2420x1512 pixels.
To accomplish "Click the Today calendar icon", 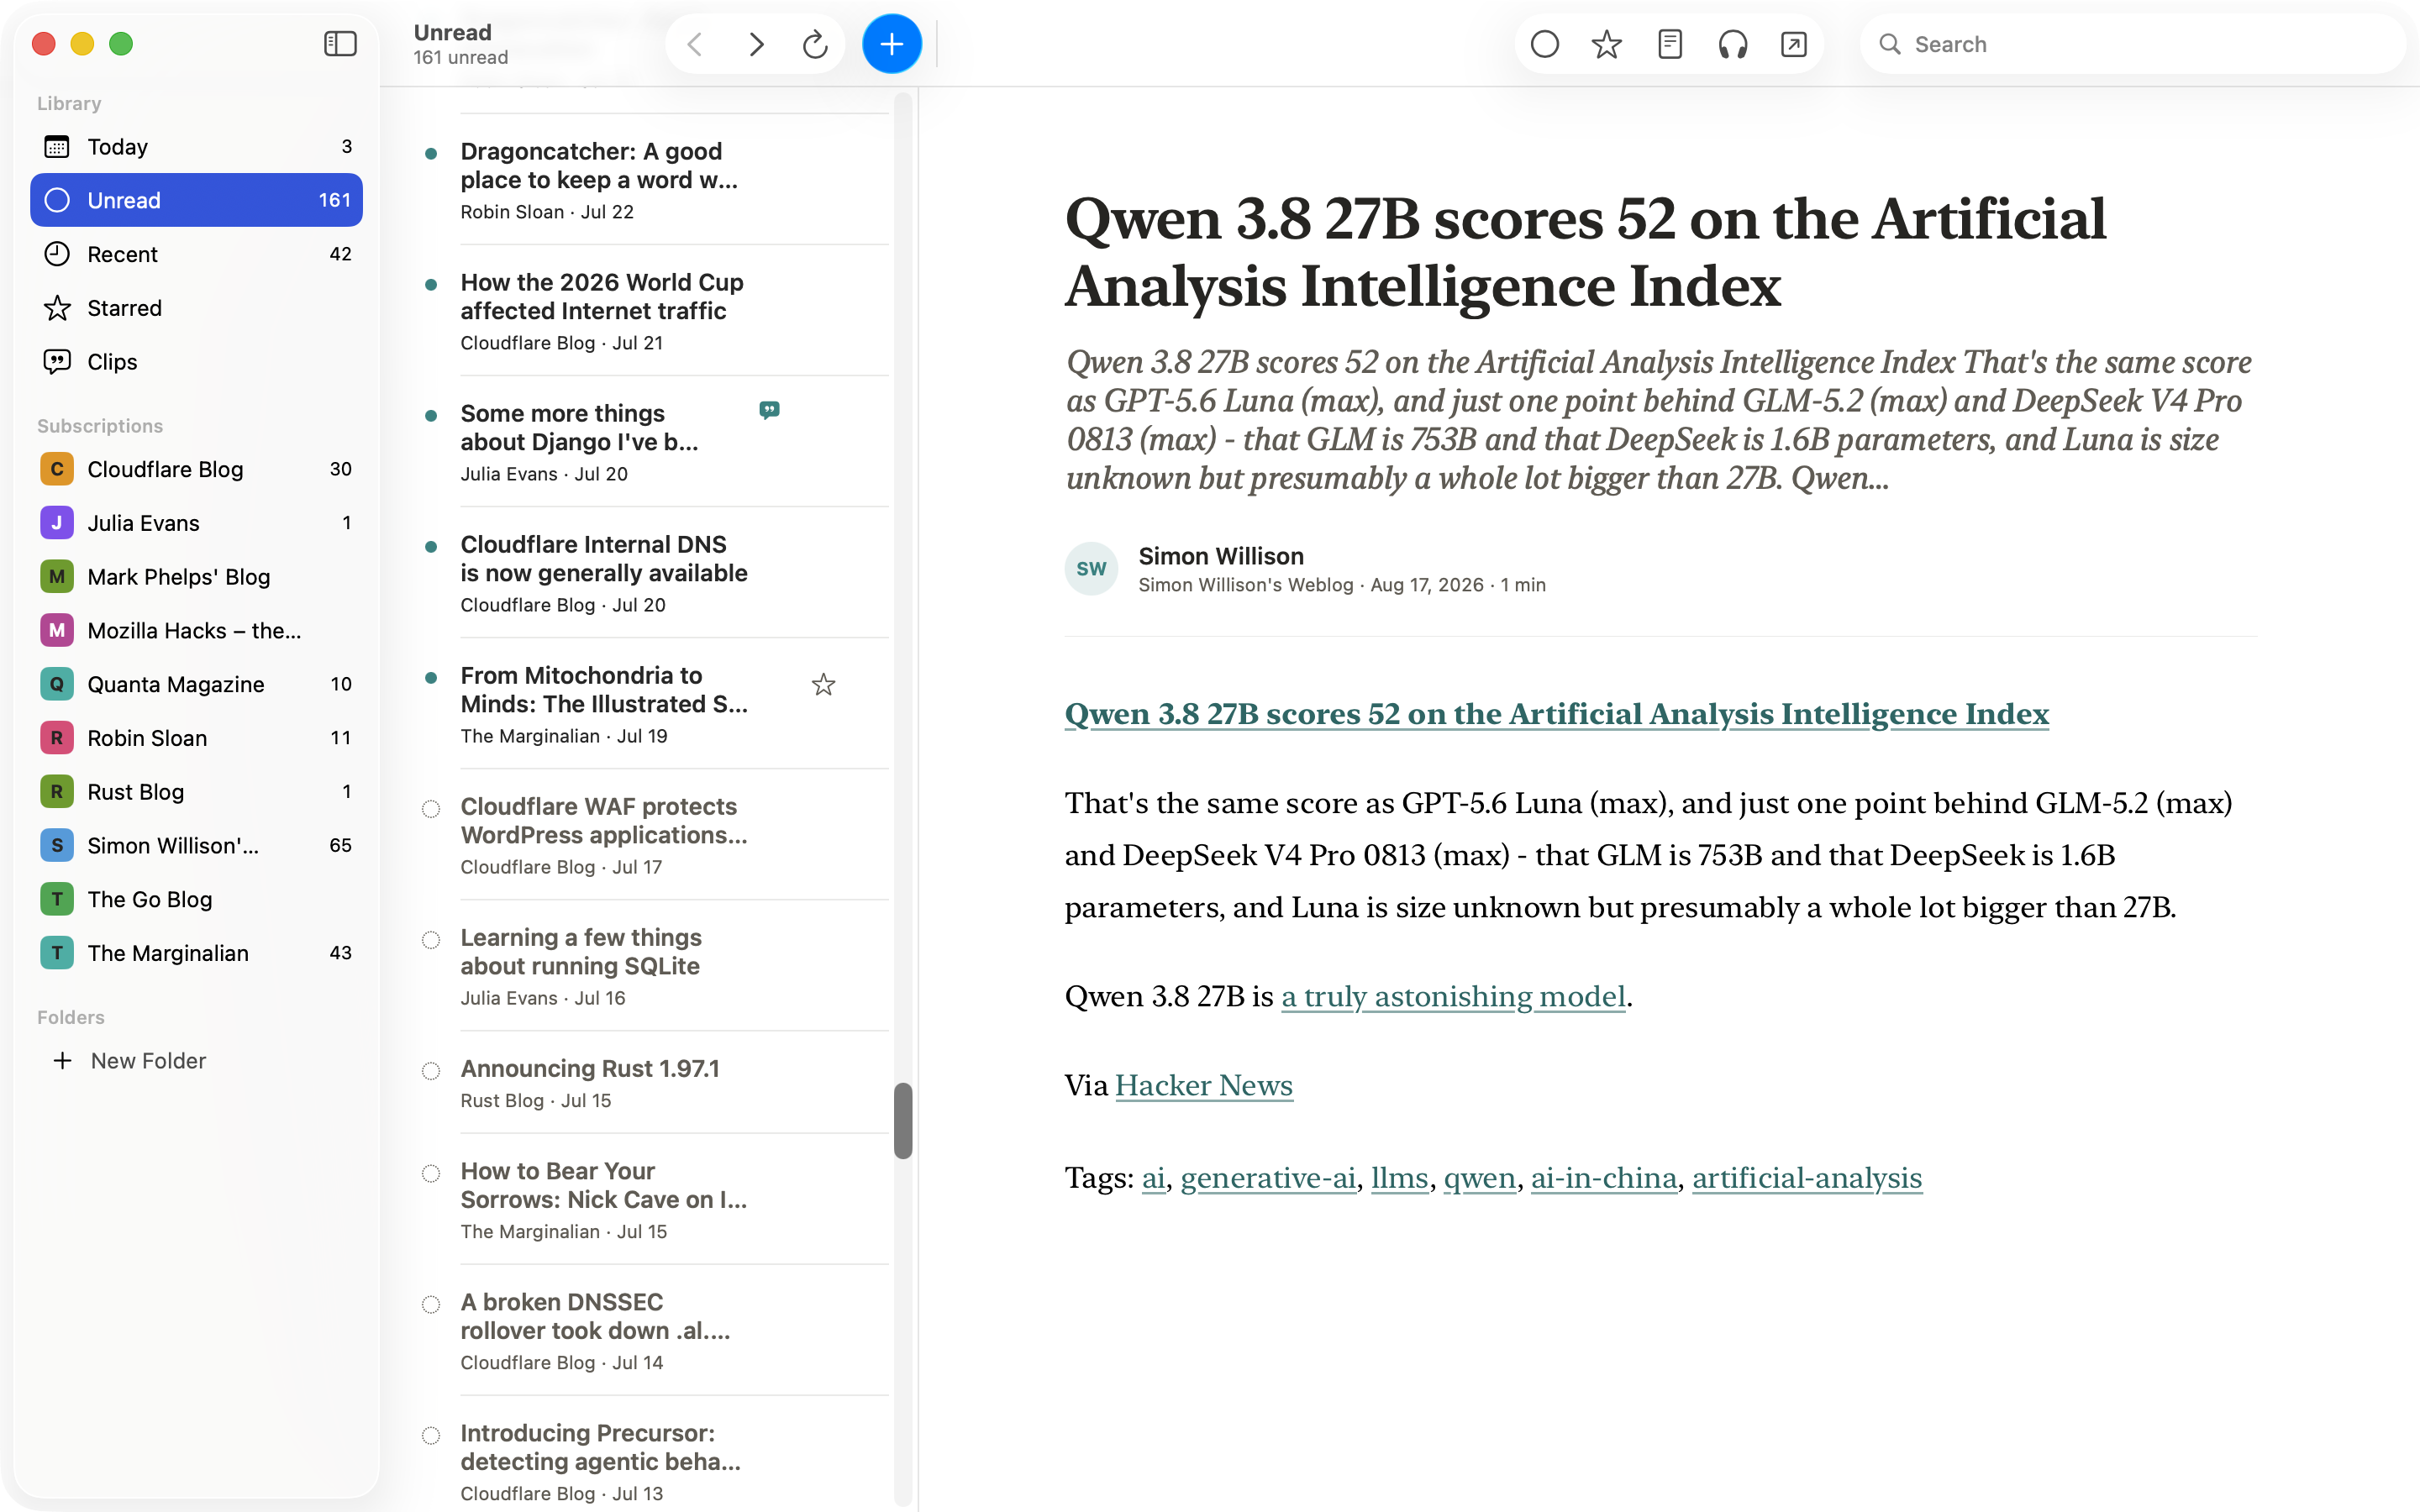I will (57, 147).
